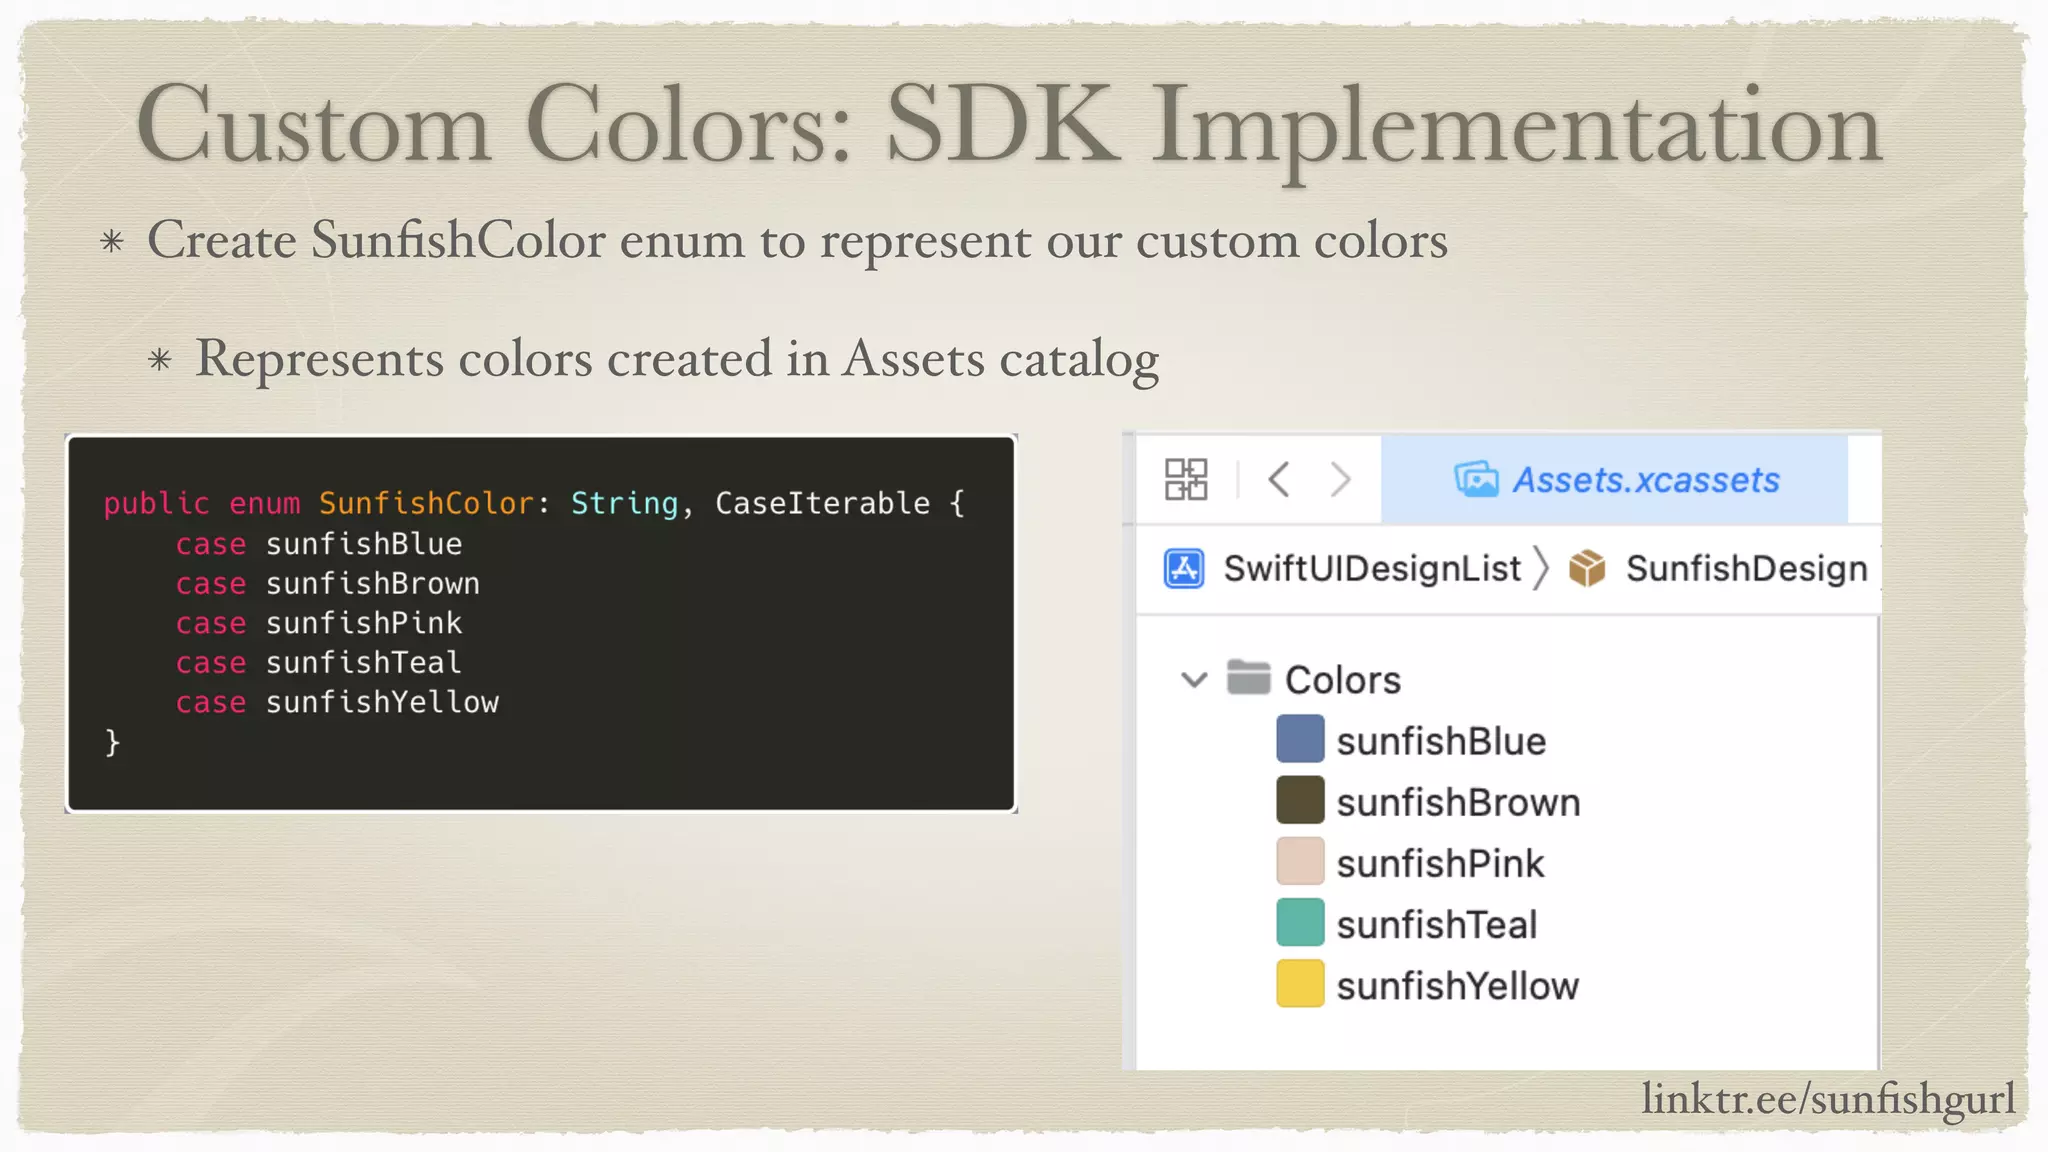
Task: Select sunfishBrown in asset list
Action: tap(1458, 802)
